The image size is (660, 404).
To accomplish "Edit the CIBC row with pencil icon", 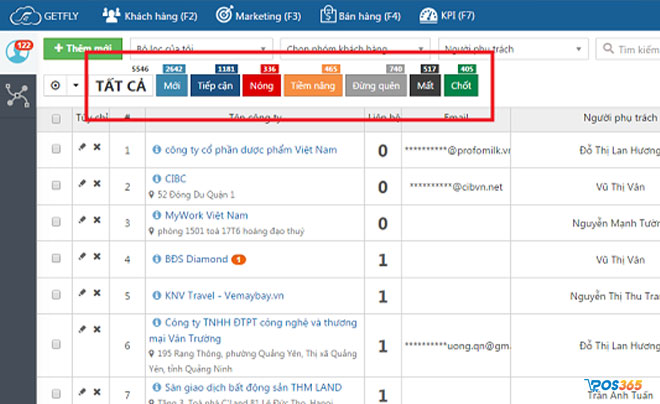I will coord(82,183).
